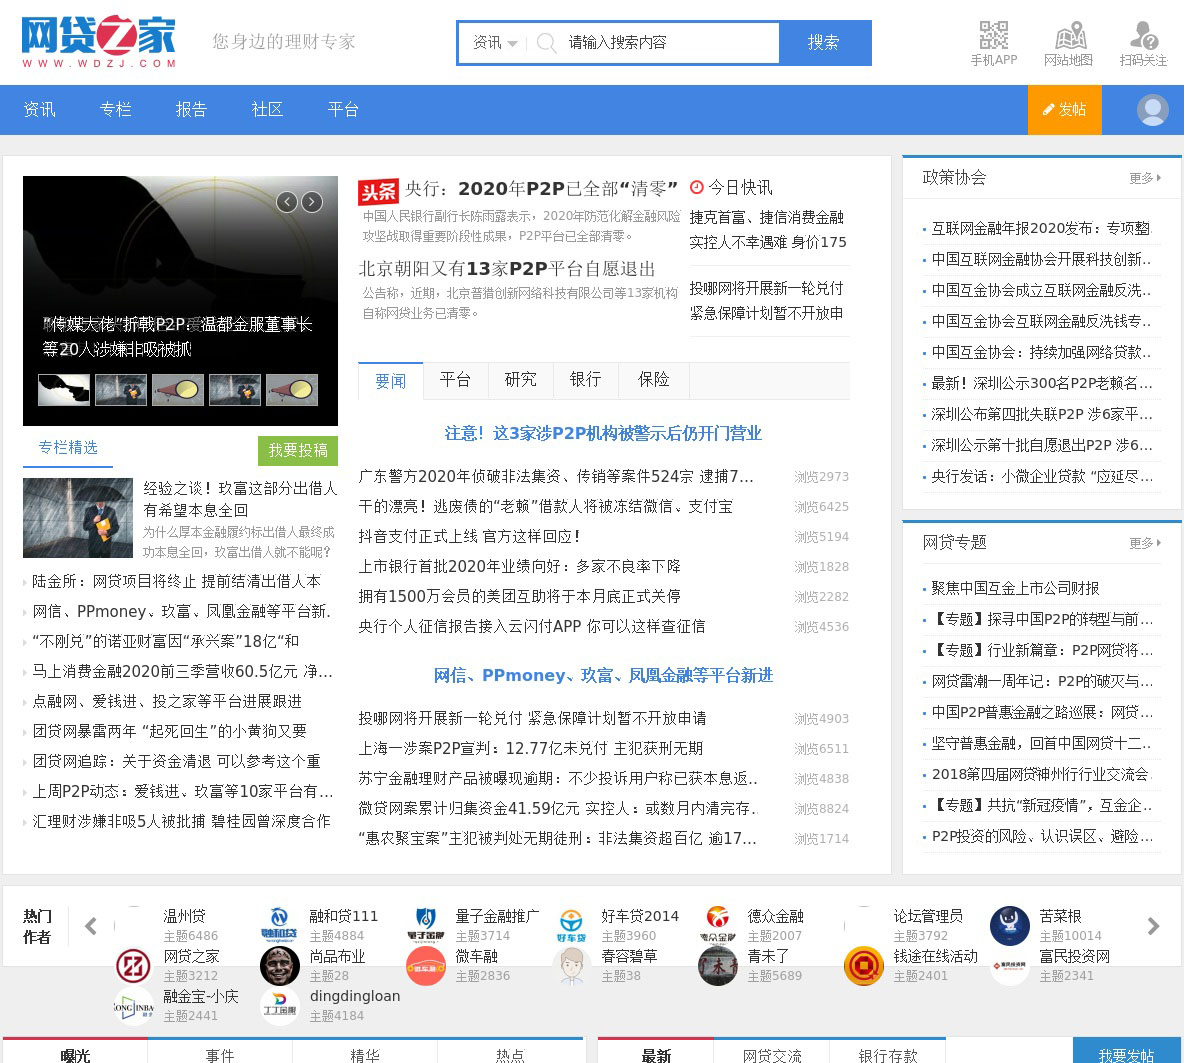Screen dimensions: 1200x1063
Task: Open the 资讯 search category dropdown
Action: [x=495, y=43]
